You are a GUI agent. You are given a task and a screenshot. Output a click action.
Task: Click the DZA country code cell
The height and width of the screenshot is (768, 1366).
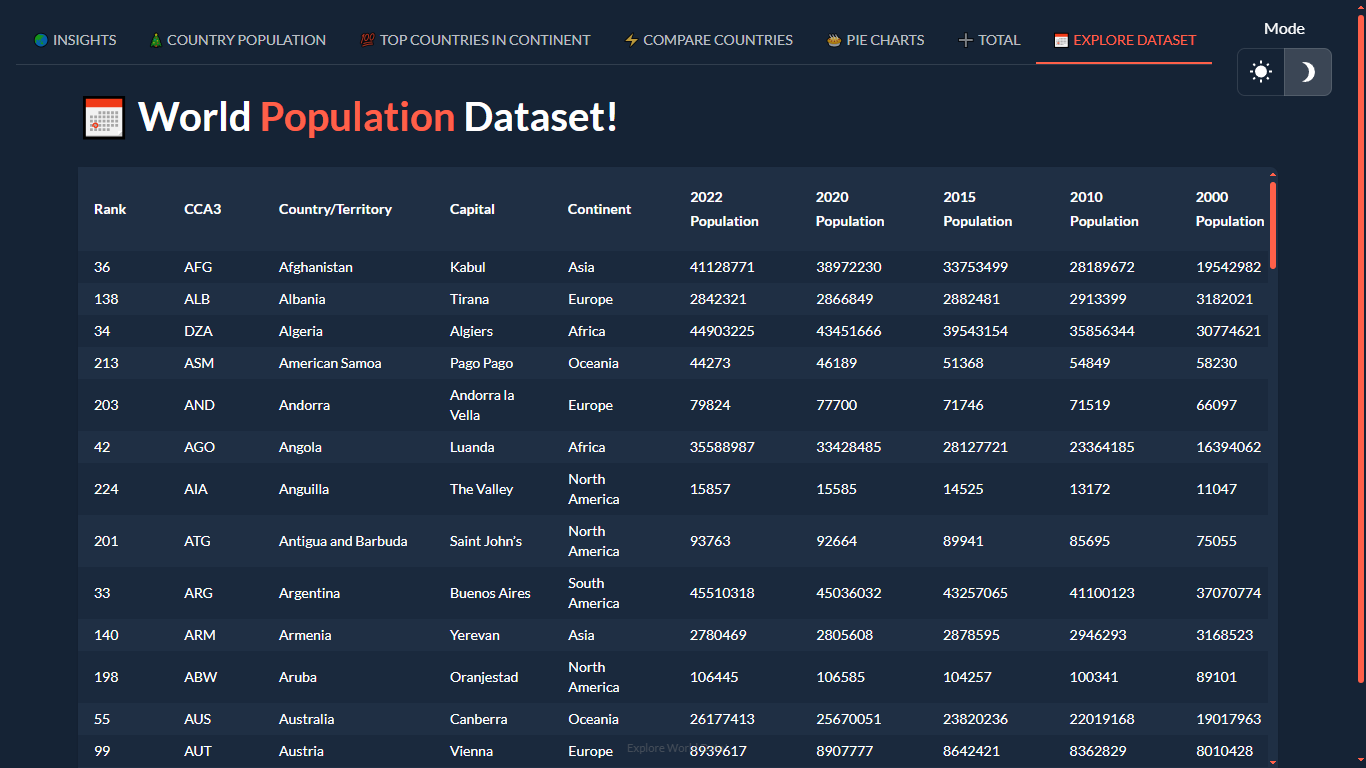(x=198, y=331)
